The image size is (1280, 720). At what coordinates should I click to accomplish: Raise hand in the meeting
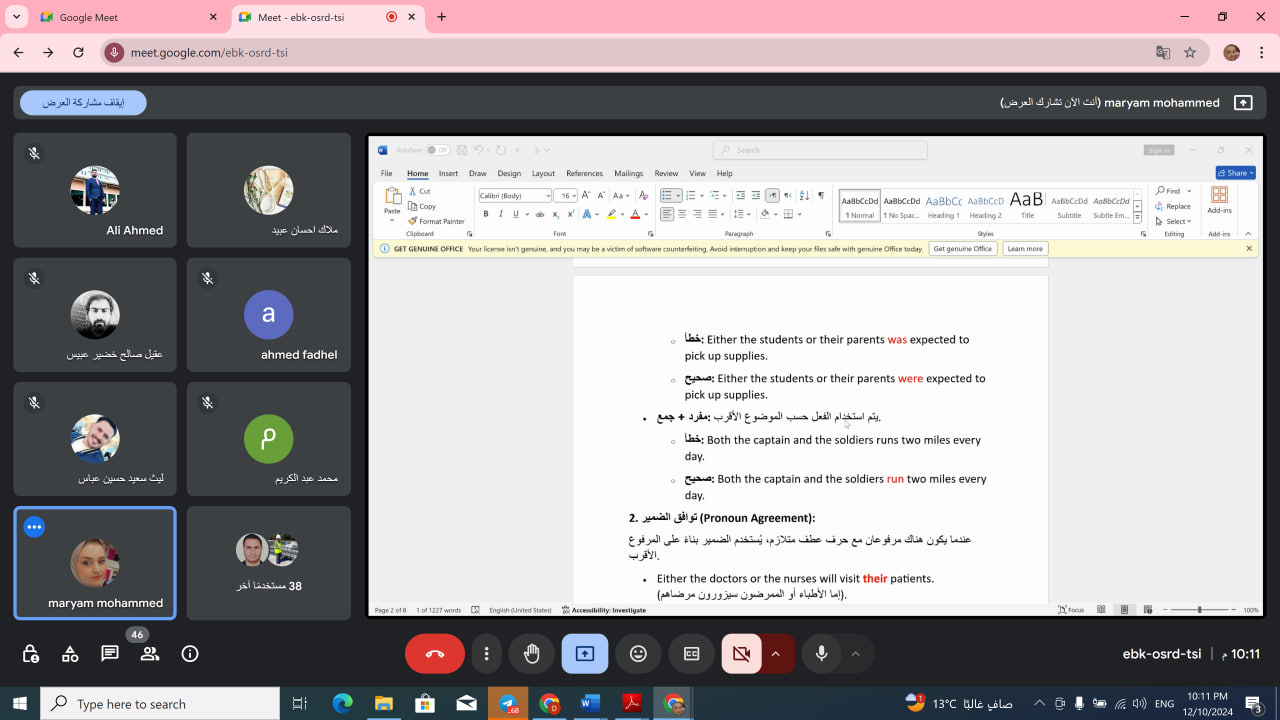(531, 654)
